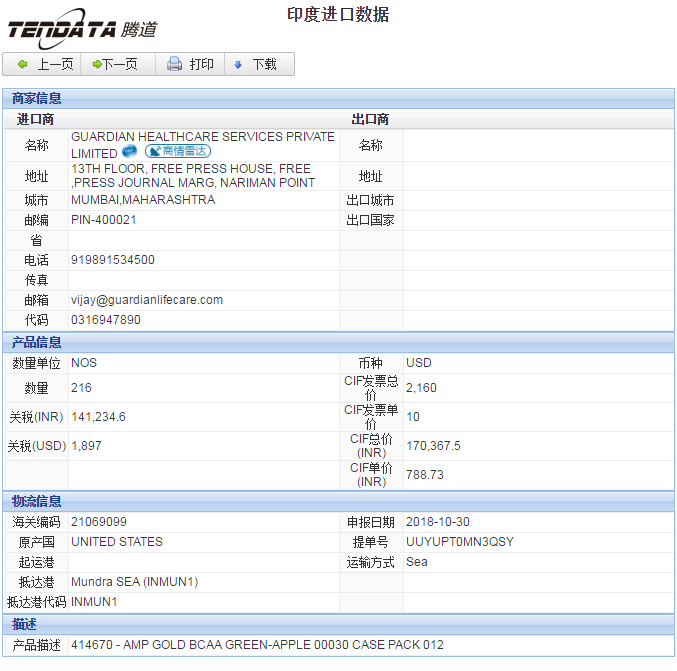Open the 商情雷达 radar badge
The height and width of the screenshot is (671, 677).
(x=178, y=151)
